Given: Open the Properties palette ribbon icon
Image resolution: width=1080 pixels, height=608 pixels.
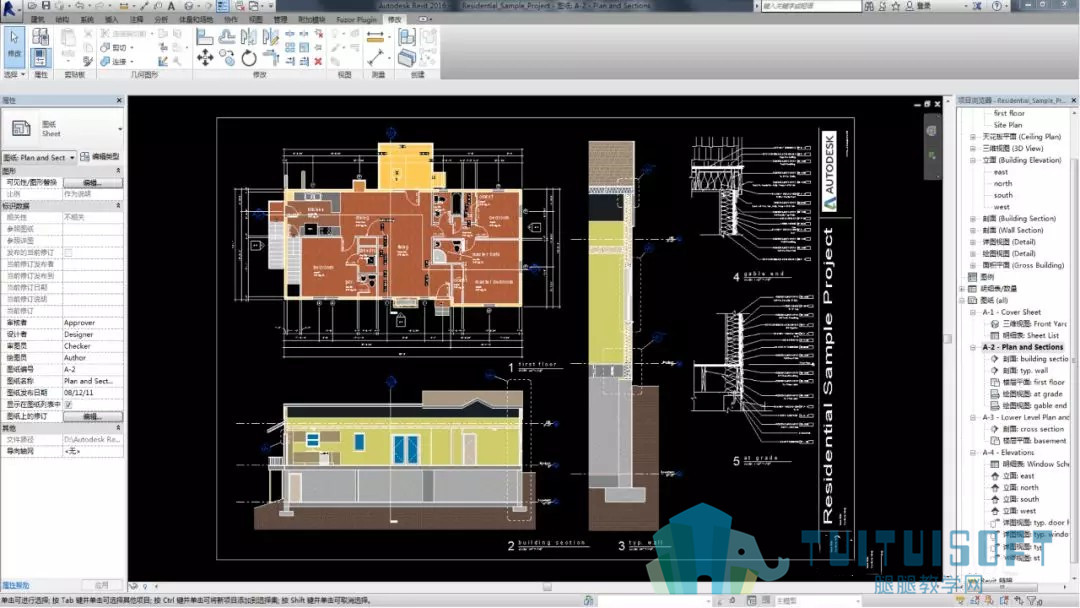Looking at the screenshot, I should pyautogui.click(x=40, y=58).
